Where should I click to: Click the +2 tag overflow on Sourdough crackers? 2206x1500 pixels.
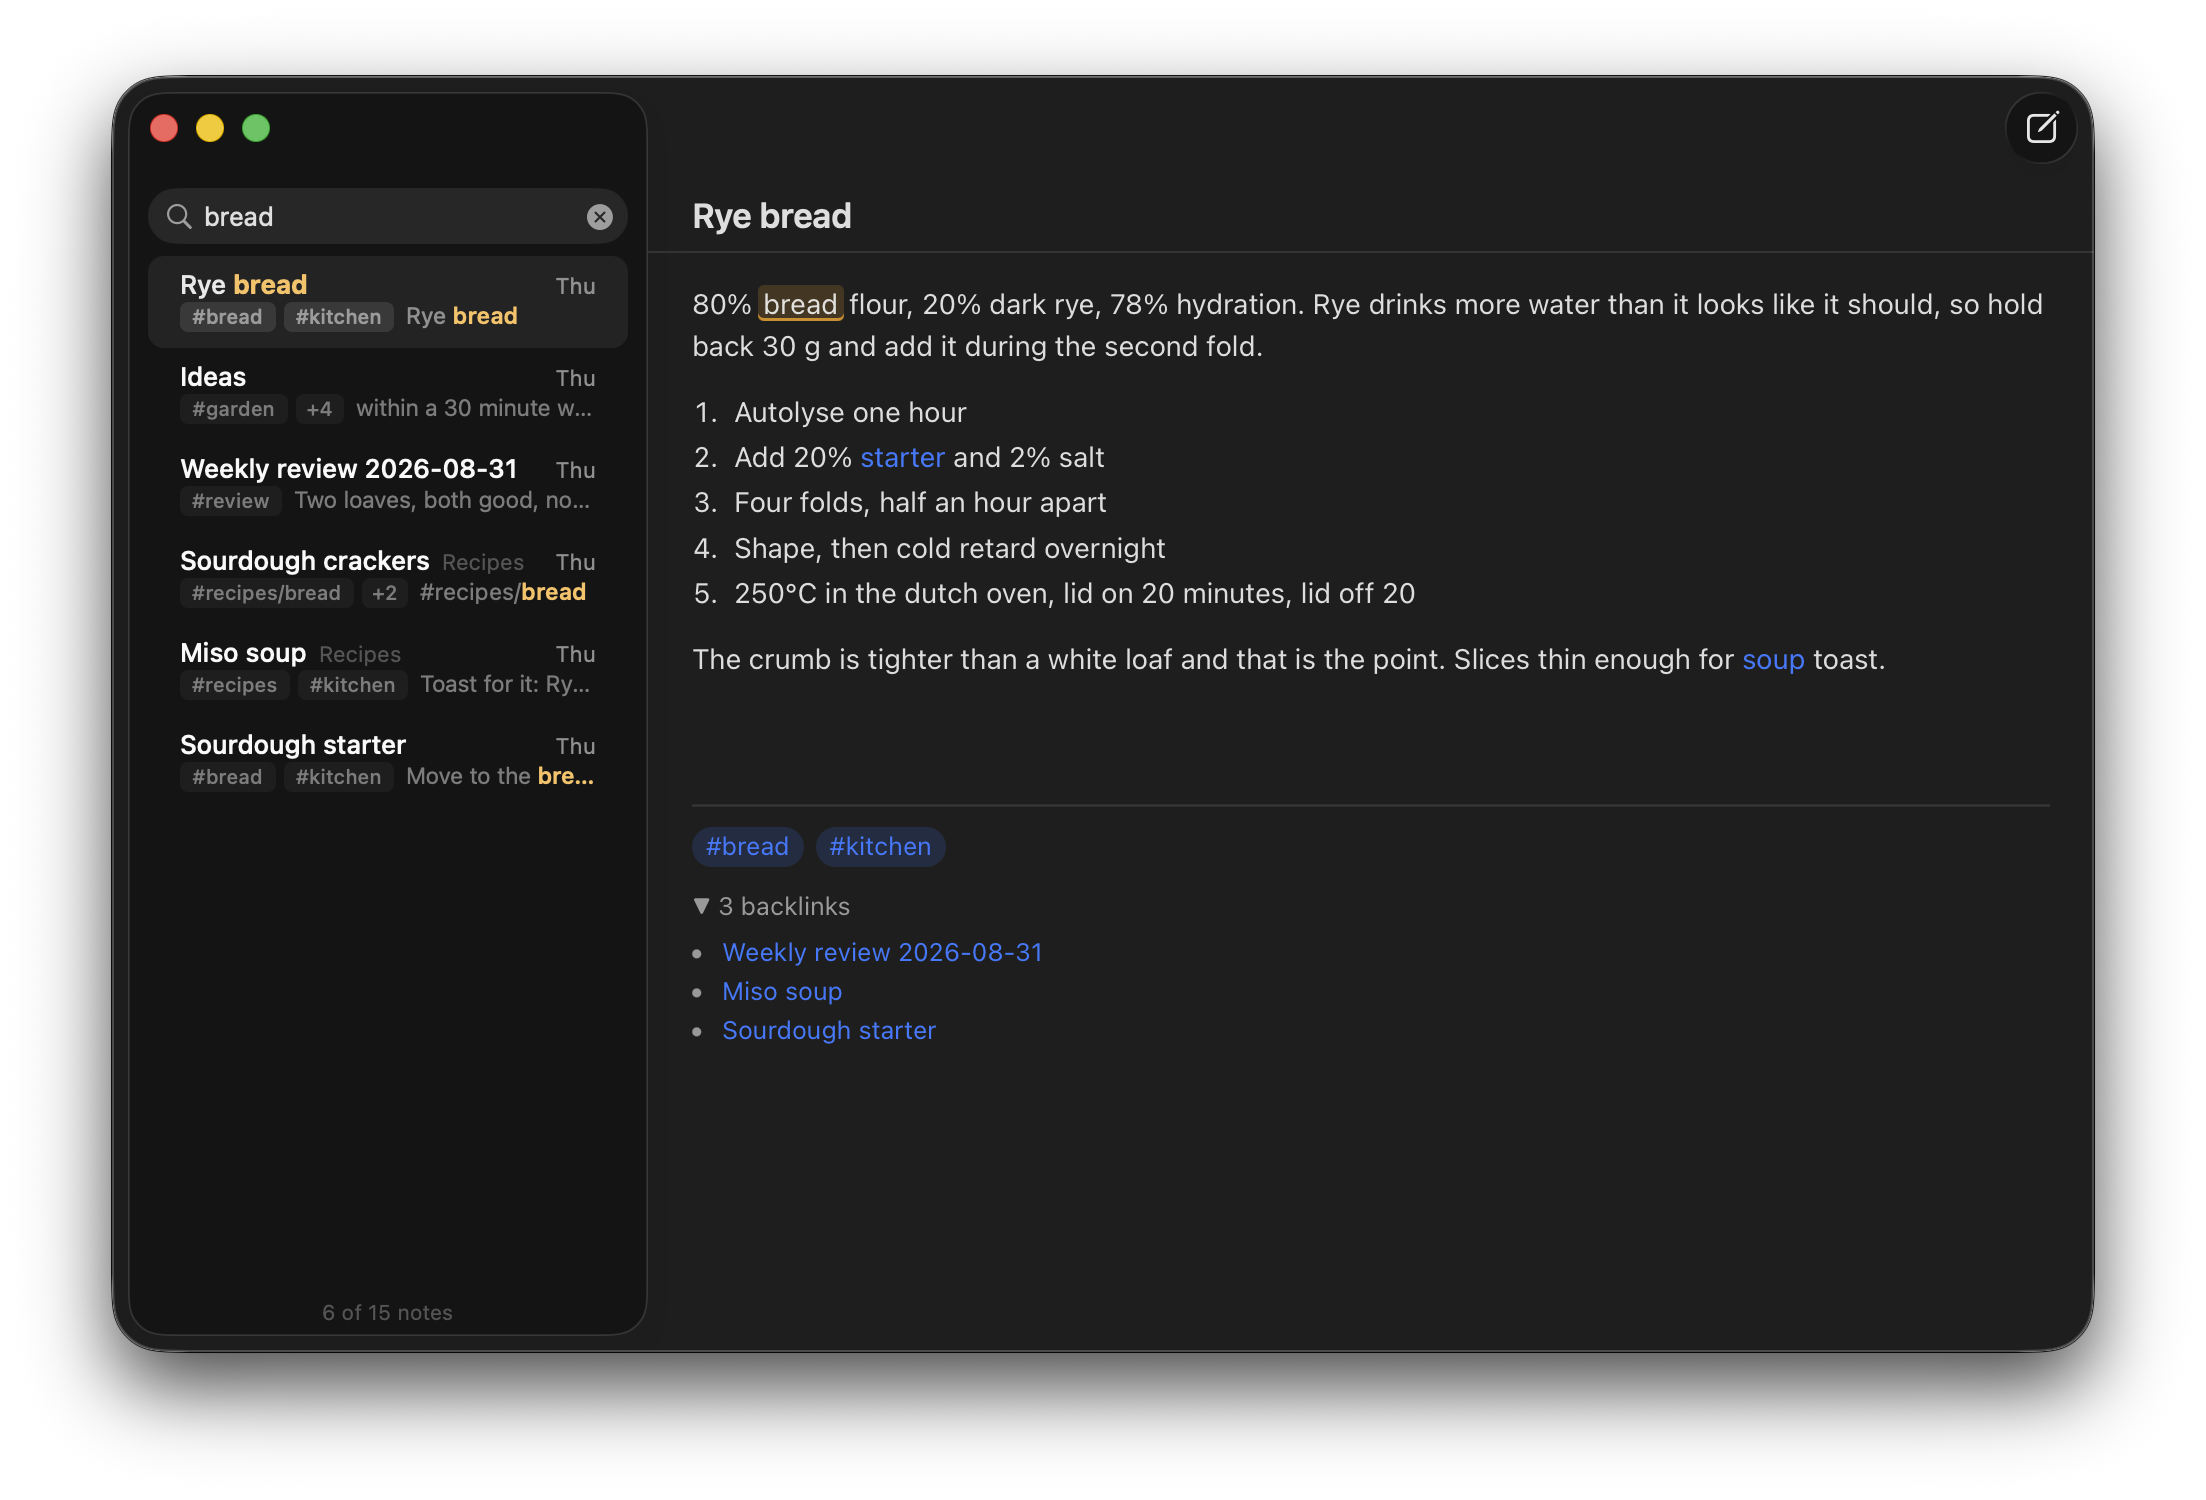[384, 593]
